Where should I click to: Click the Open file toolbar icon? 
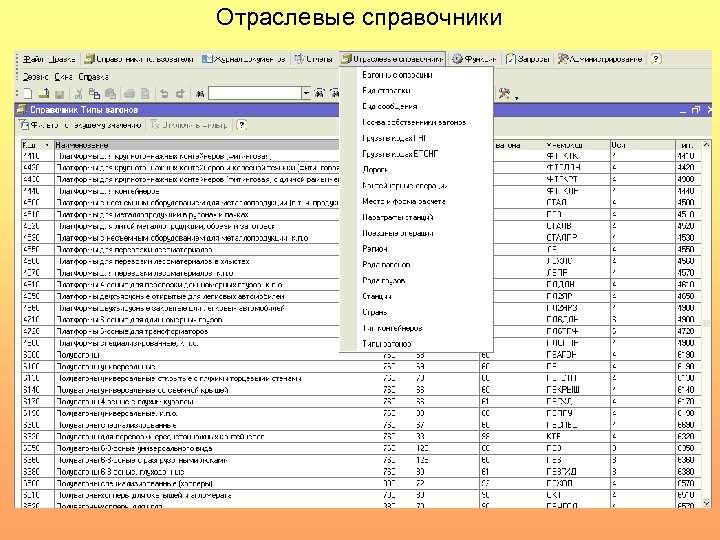(x=44, y=94)
